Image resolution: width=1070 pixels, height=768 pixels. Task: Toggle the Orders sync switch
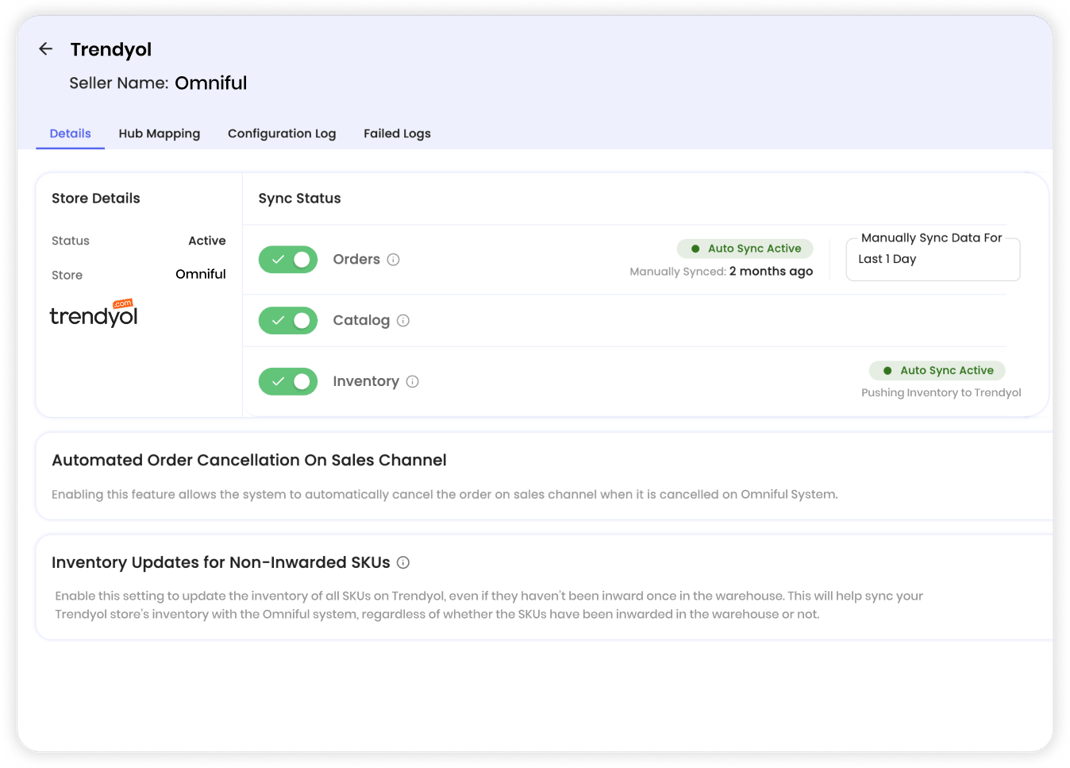pos(288,259)
